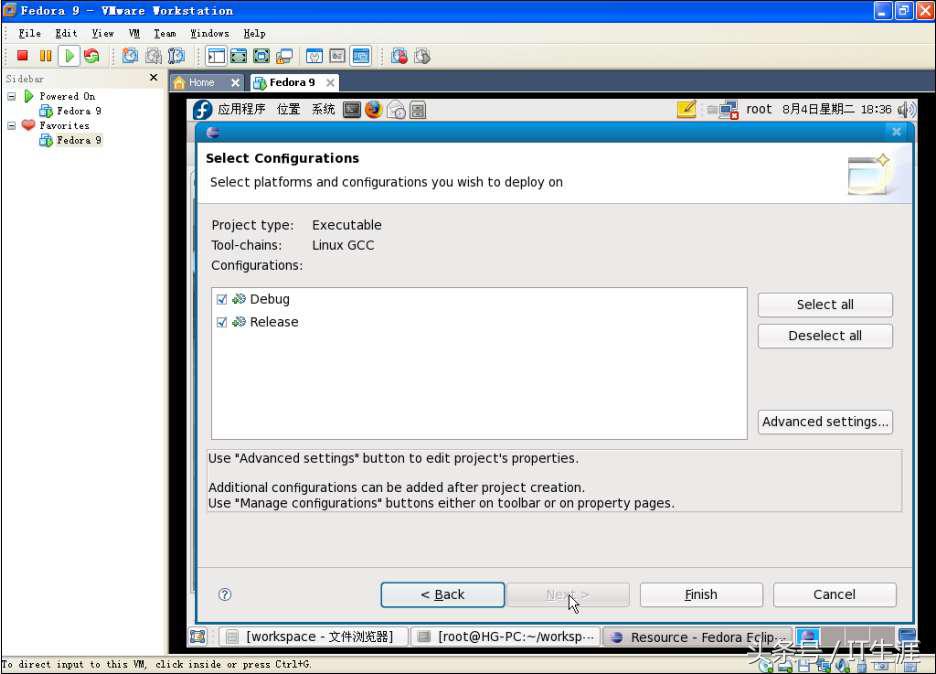Toggle the Release configuration checkbox
This screenshot has width=936, height=674.
point(222,322)
